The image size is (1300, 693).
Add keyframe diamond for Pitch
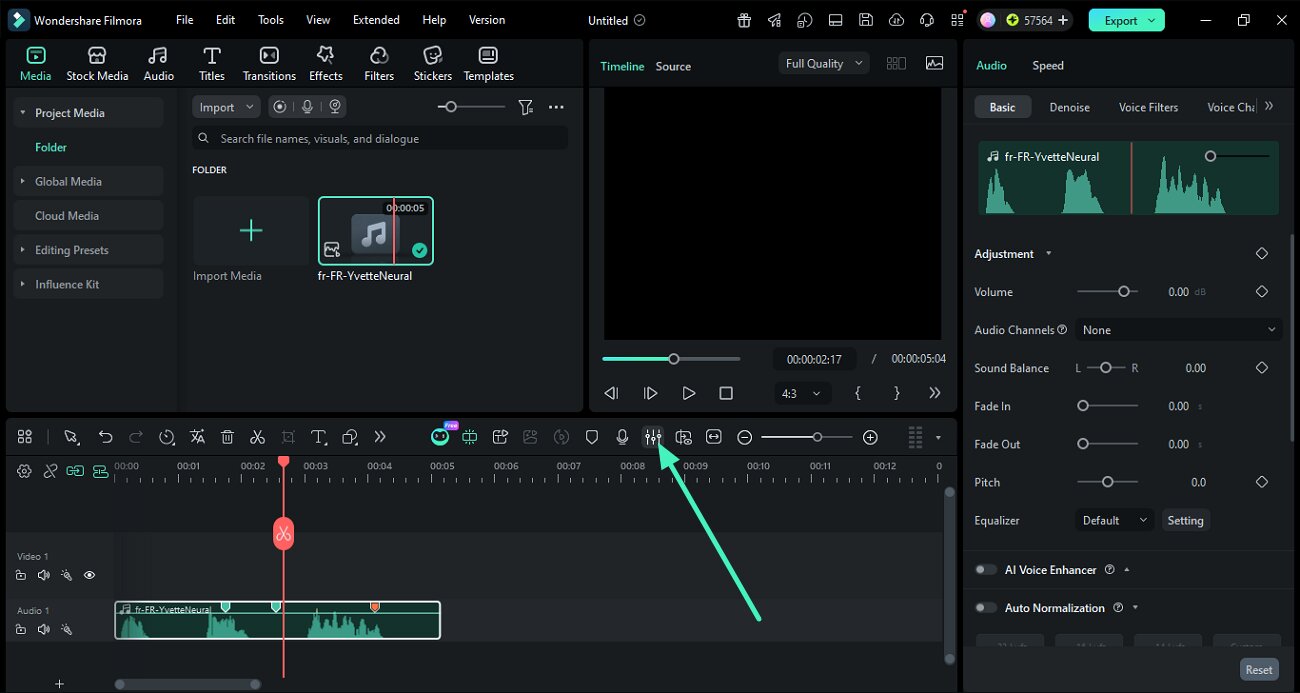1261,482
